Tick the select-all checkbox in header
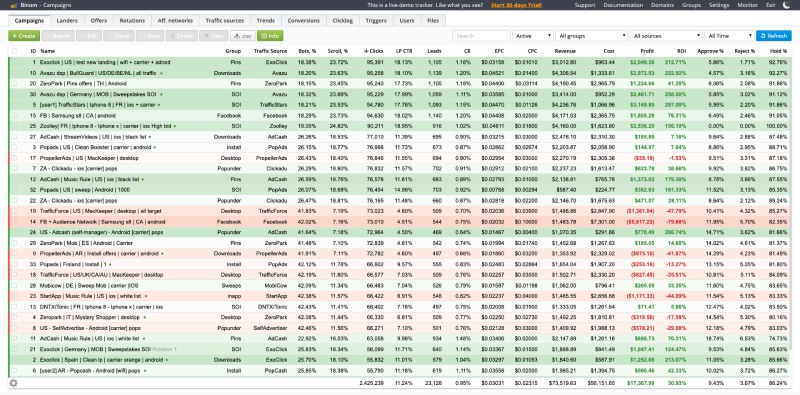This screenshot has width=800, height=395. coord(14,51)
